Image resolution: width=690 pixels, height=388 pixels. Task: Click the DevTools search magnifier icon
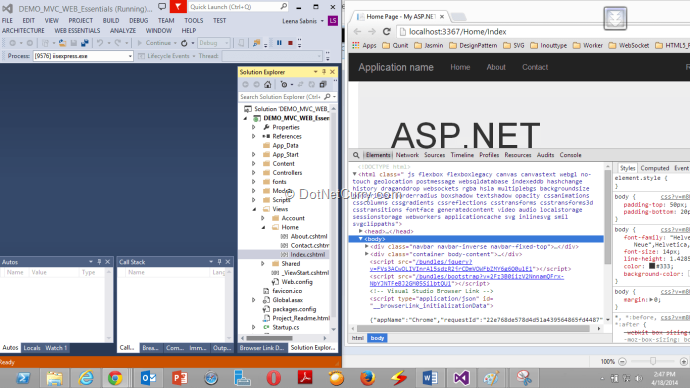[x=356, y=155]
